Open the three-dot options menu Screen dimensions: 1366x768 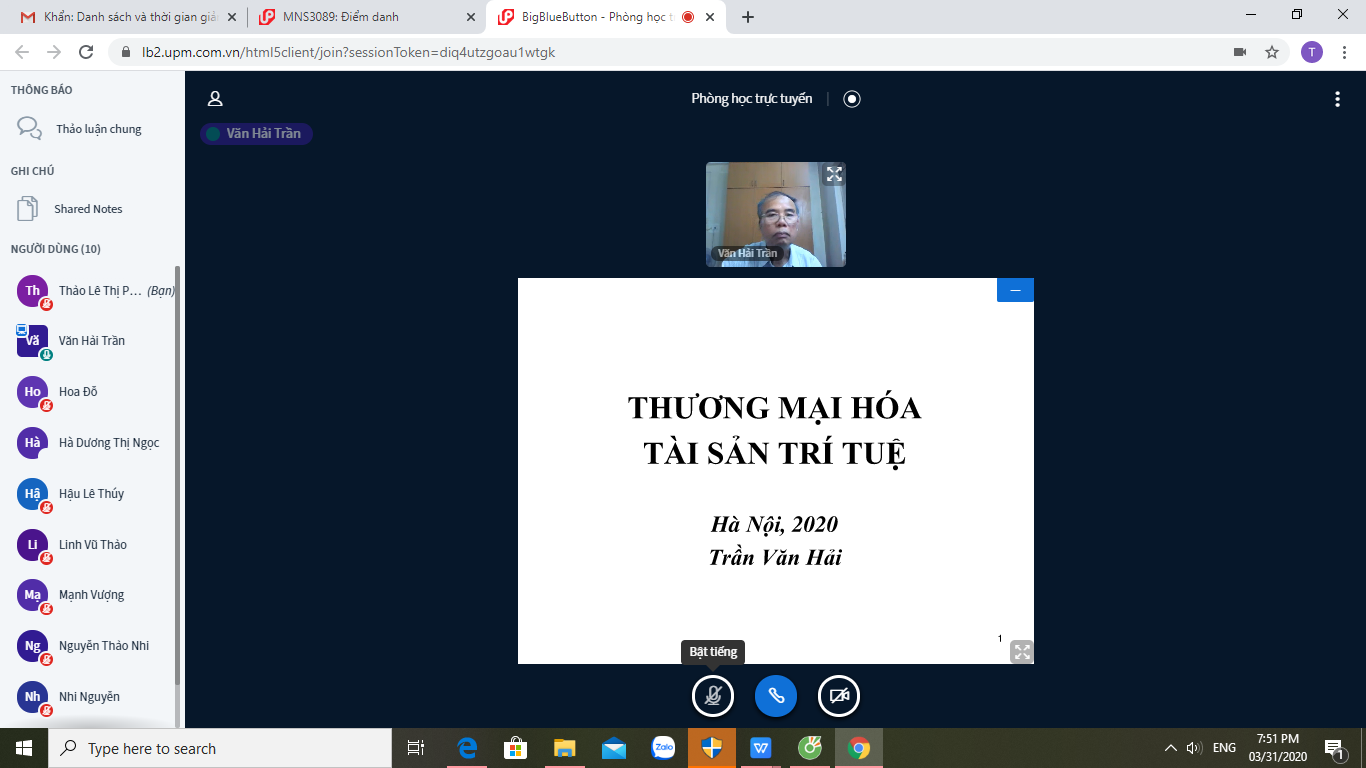click(x=1337, y=98)
